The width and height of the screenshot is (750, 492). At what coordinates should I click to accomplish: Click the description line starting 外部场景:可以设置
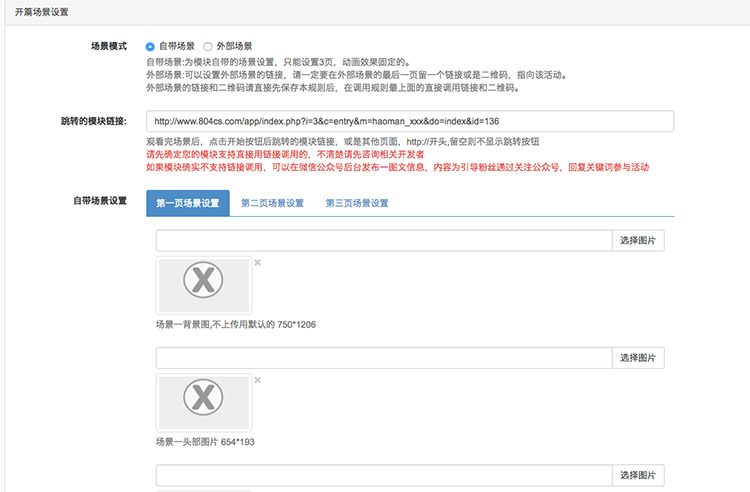click(356, 75)
